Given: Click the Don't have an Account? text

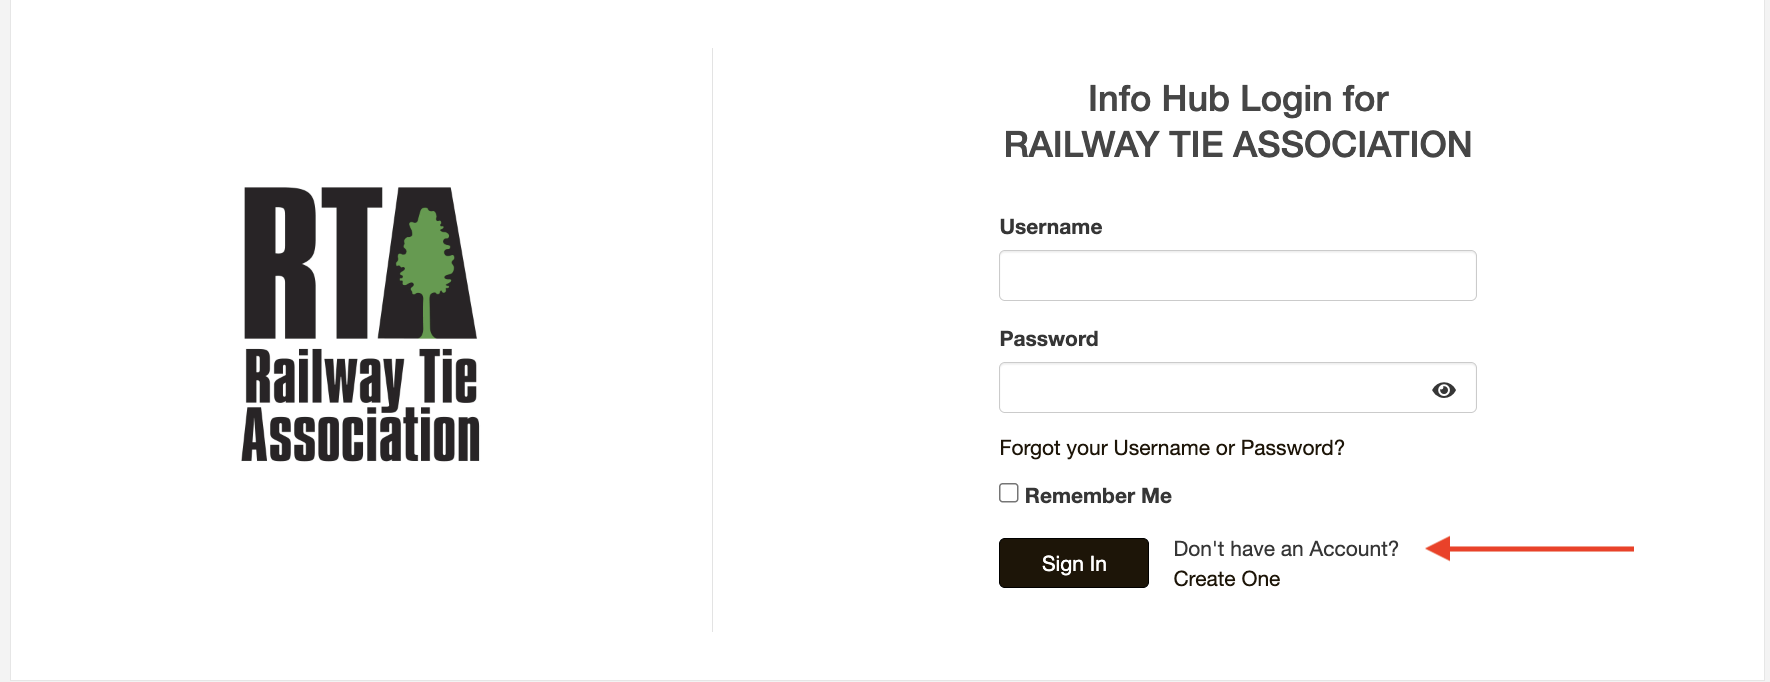Looking at the screenshot, I should tap(1286, 549).
